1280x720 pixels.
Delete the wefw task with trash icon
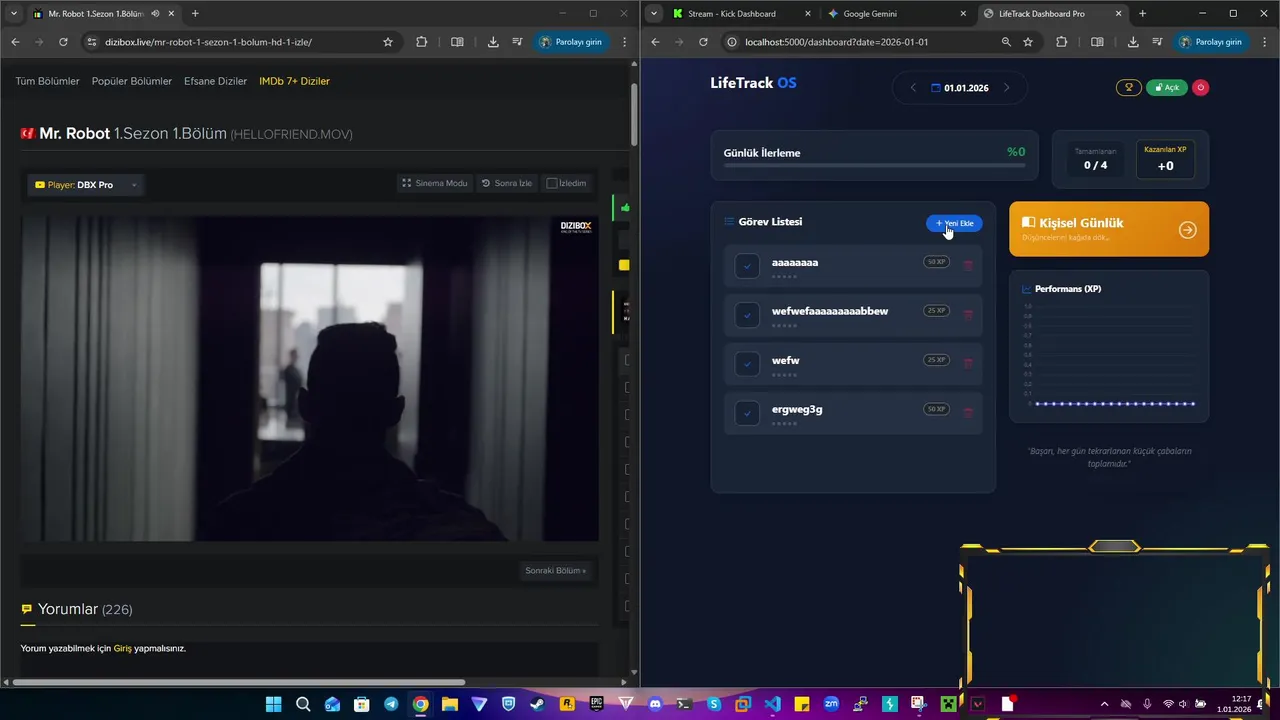967,363
